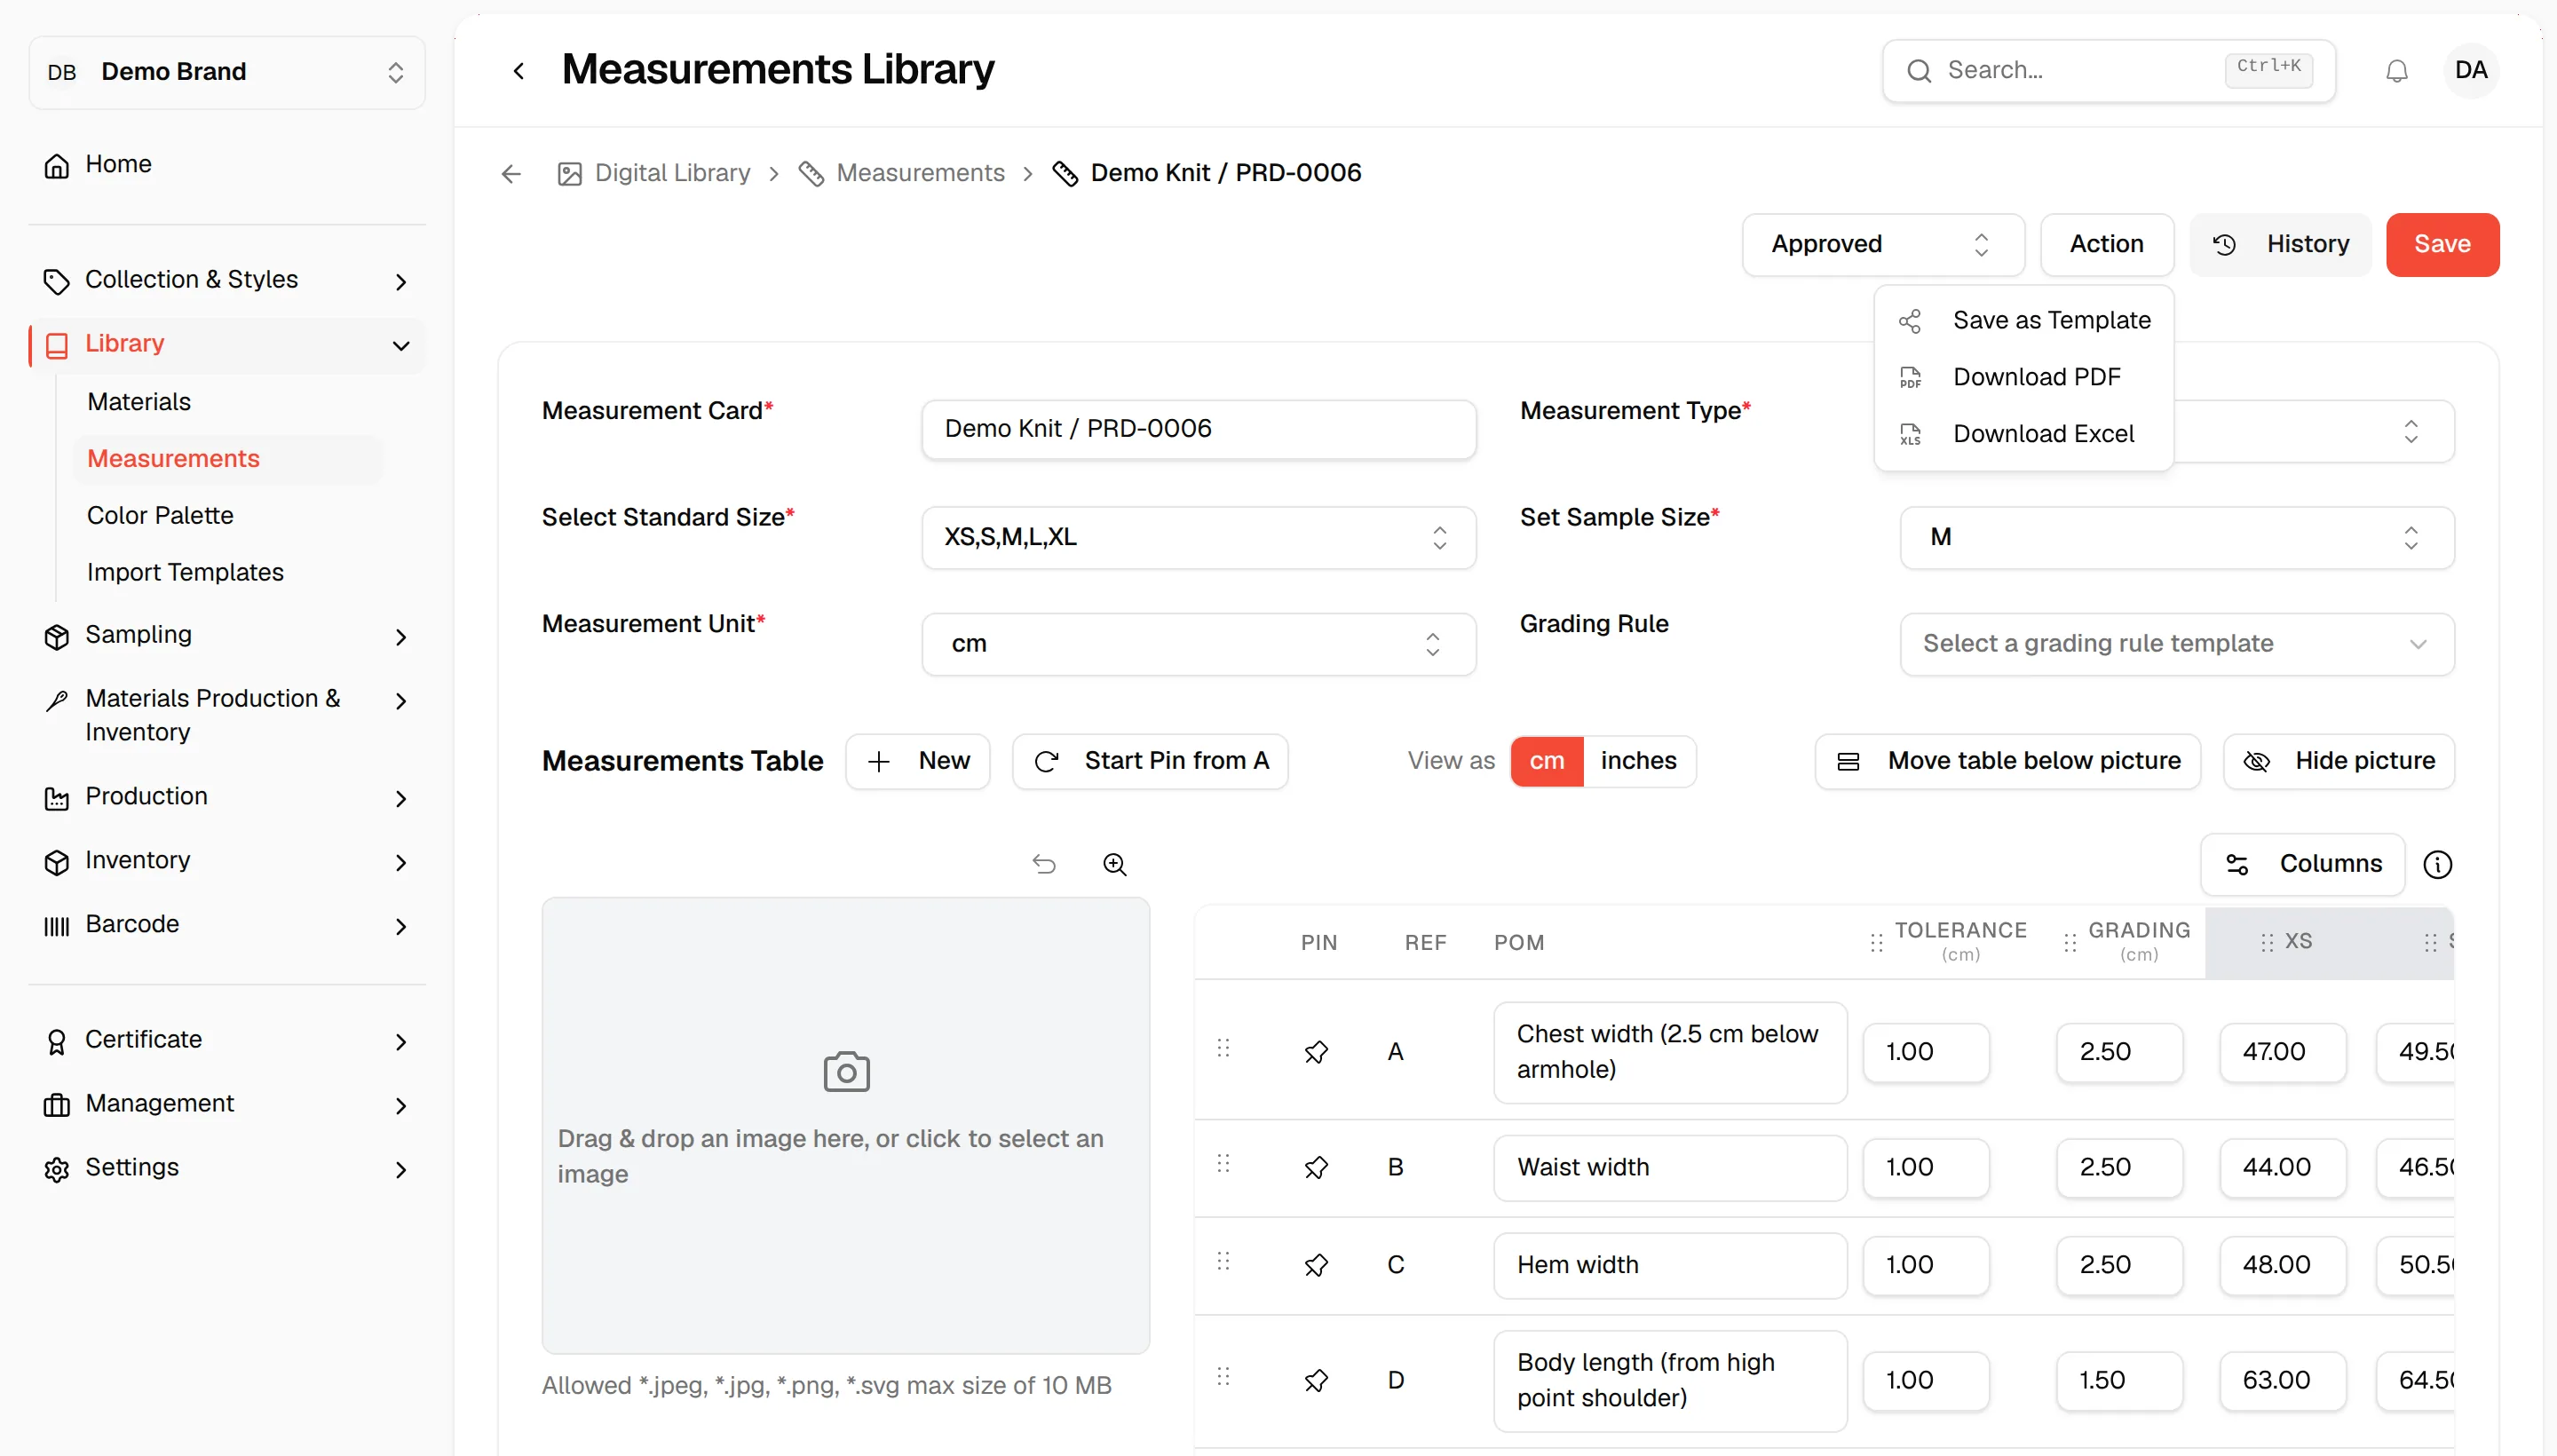The image size is (2557, 1456).
Task: Switch view to inches
Action: point(1638,761)
